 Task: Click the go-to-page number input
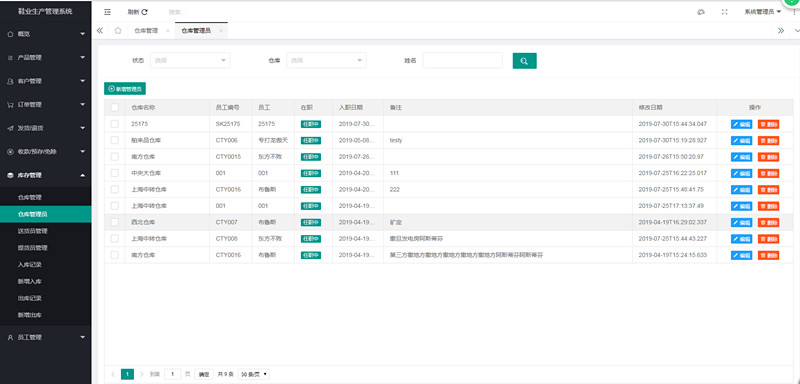tap(172, 374)
